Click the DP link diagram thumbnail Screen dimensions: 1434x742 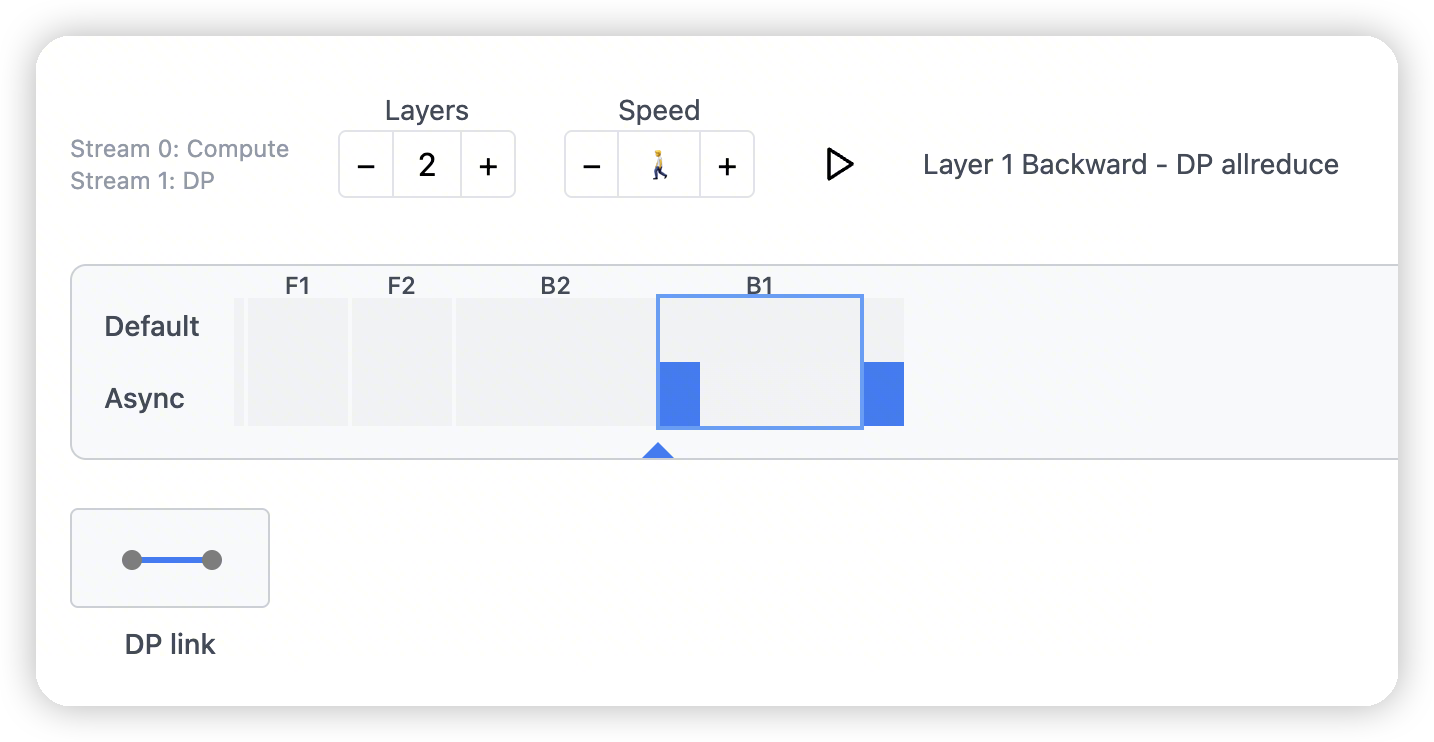(170, 558)
